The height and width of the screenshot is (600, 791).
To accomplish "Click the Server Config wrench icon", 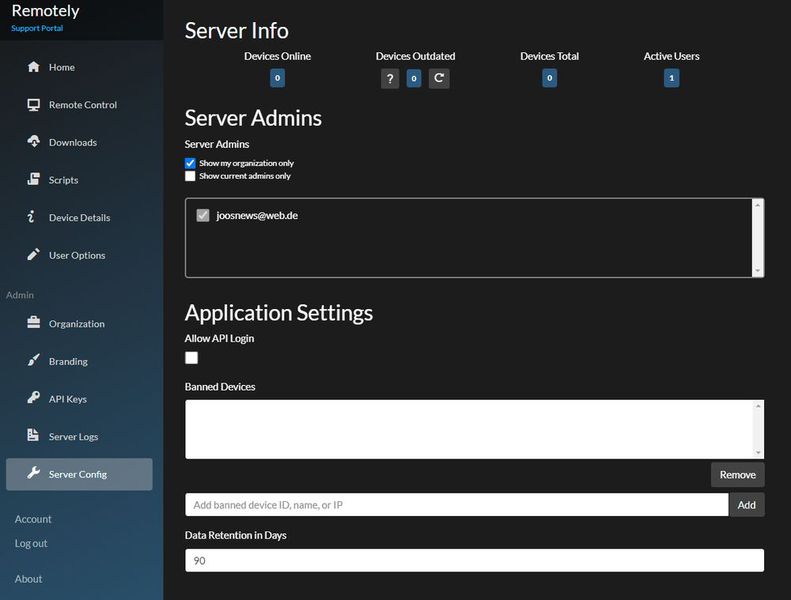I will (x=33, y=473).
